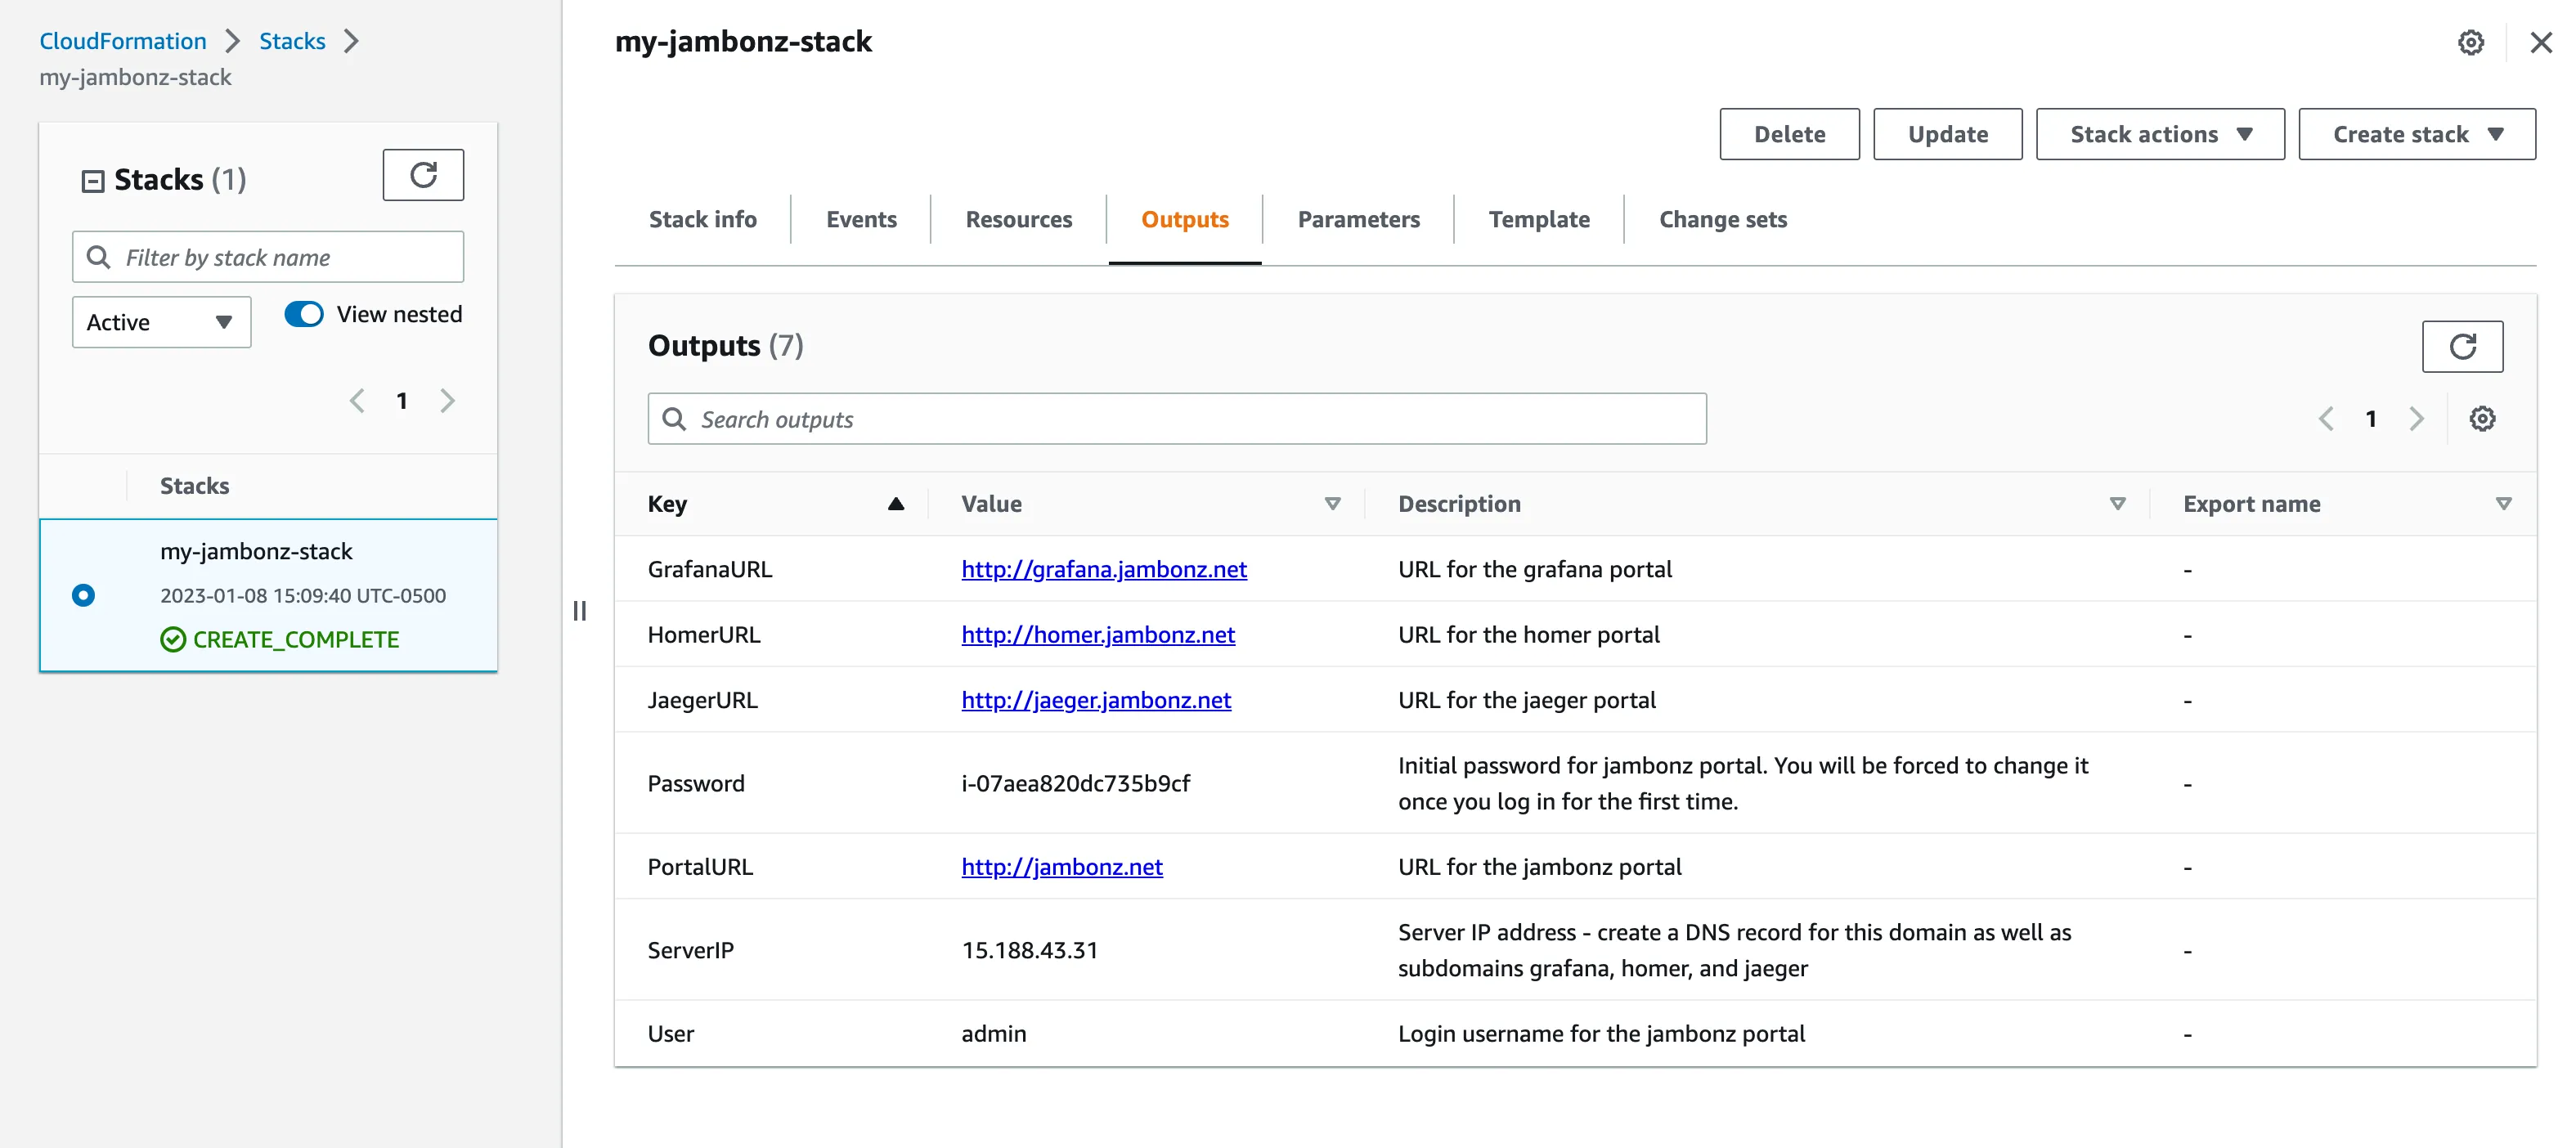Go to previous page of outputs

[x=2326, y=419]
